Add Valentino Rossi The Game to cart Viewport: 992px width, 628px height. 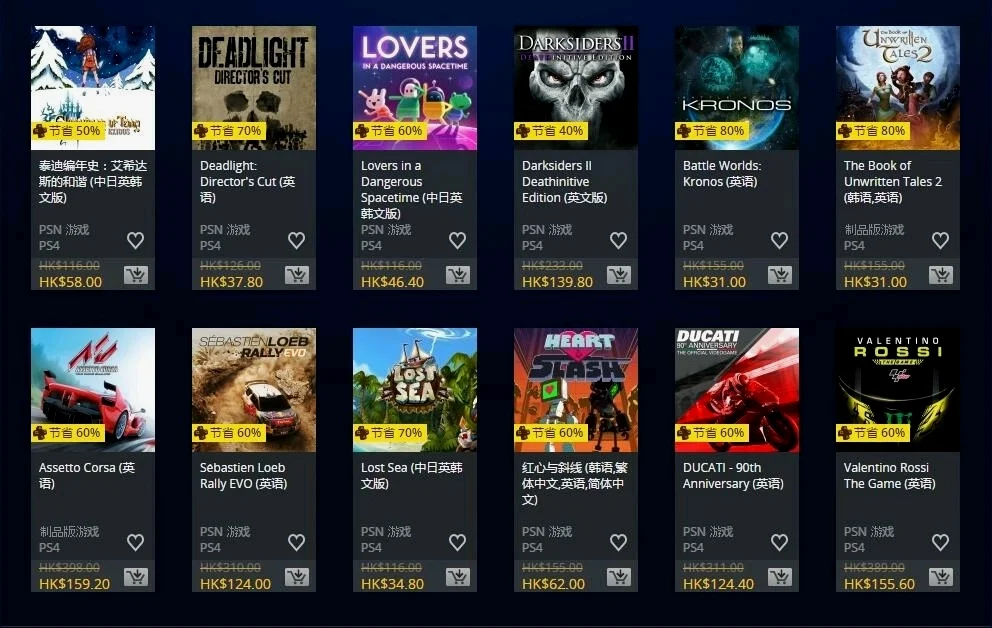[941, 577]
